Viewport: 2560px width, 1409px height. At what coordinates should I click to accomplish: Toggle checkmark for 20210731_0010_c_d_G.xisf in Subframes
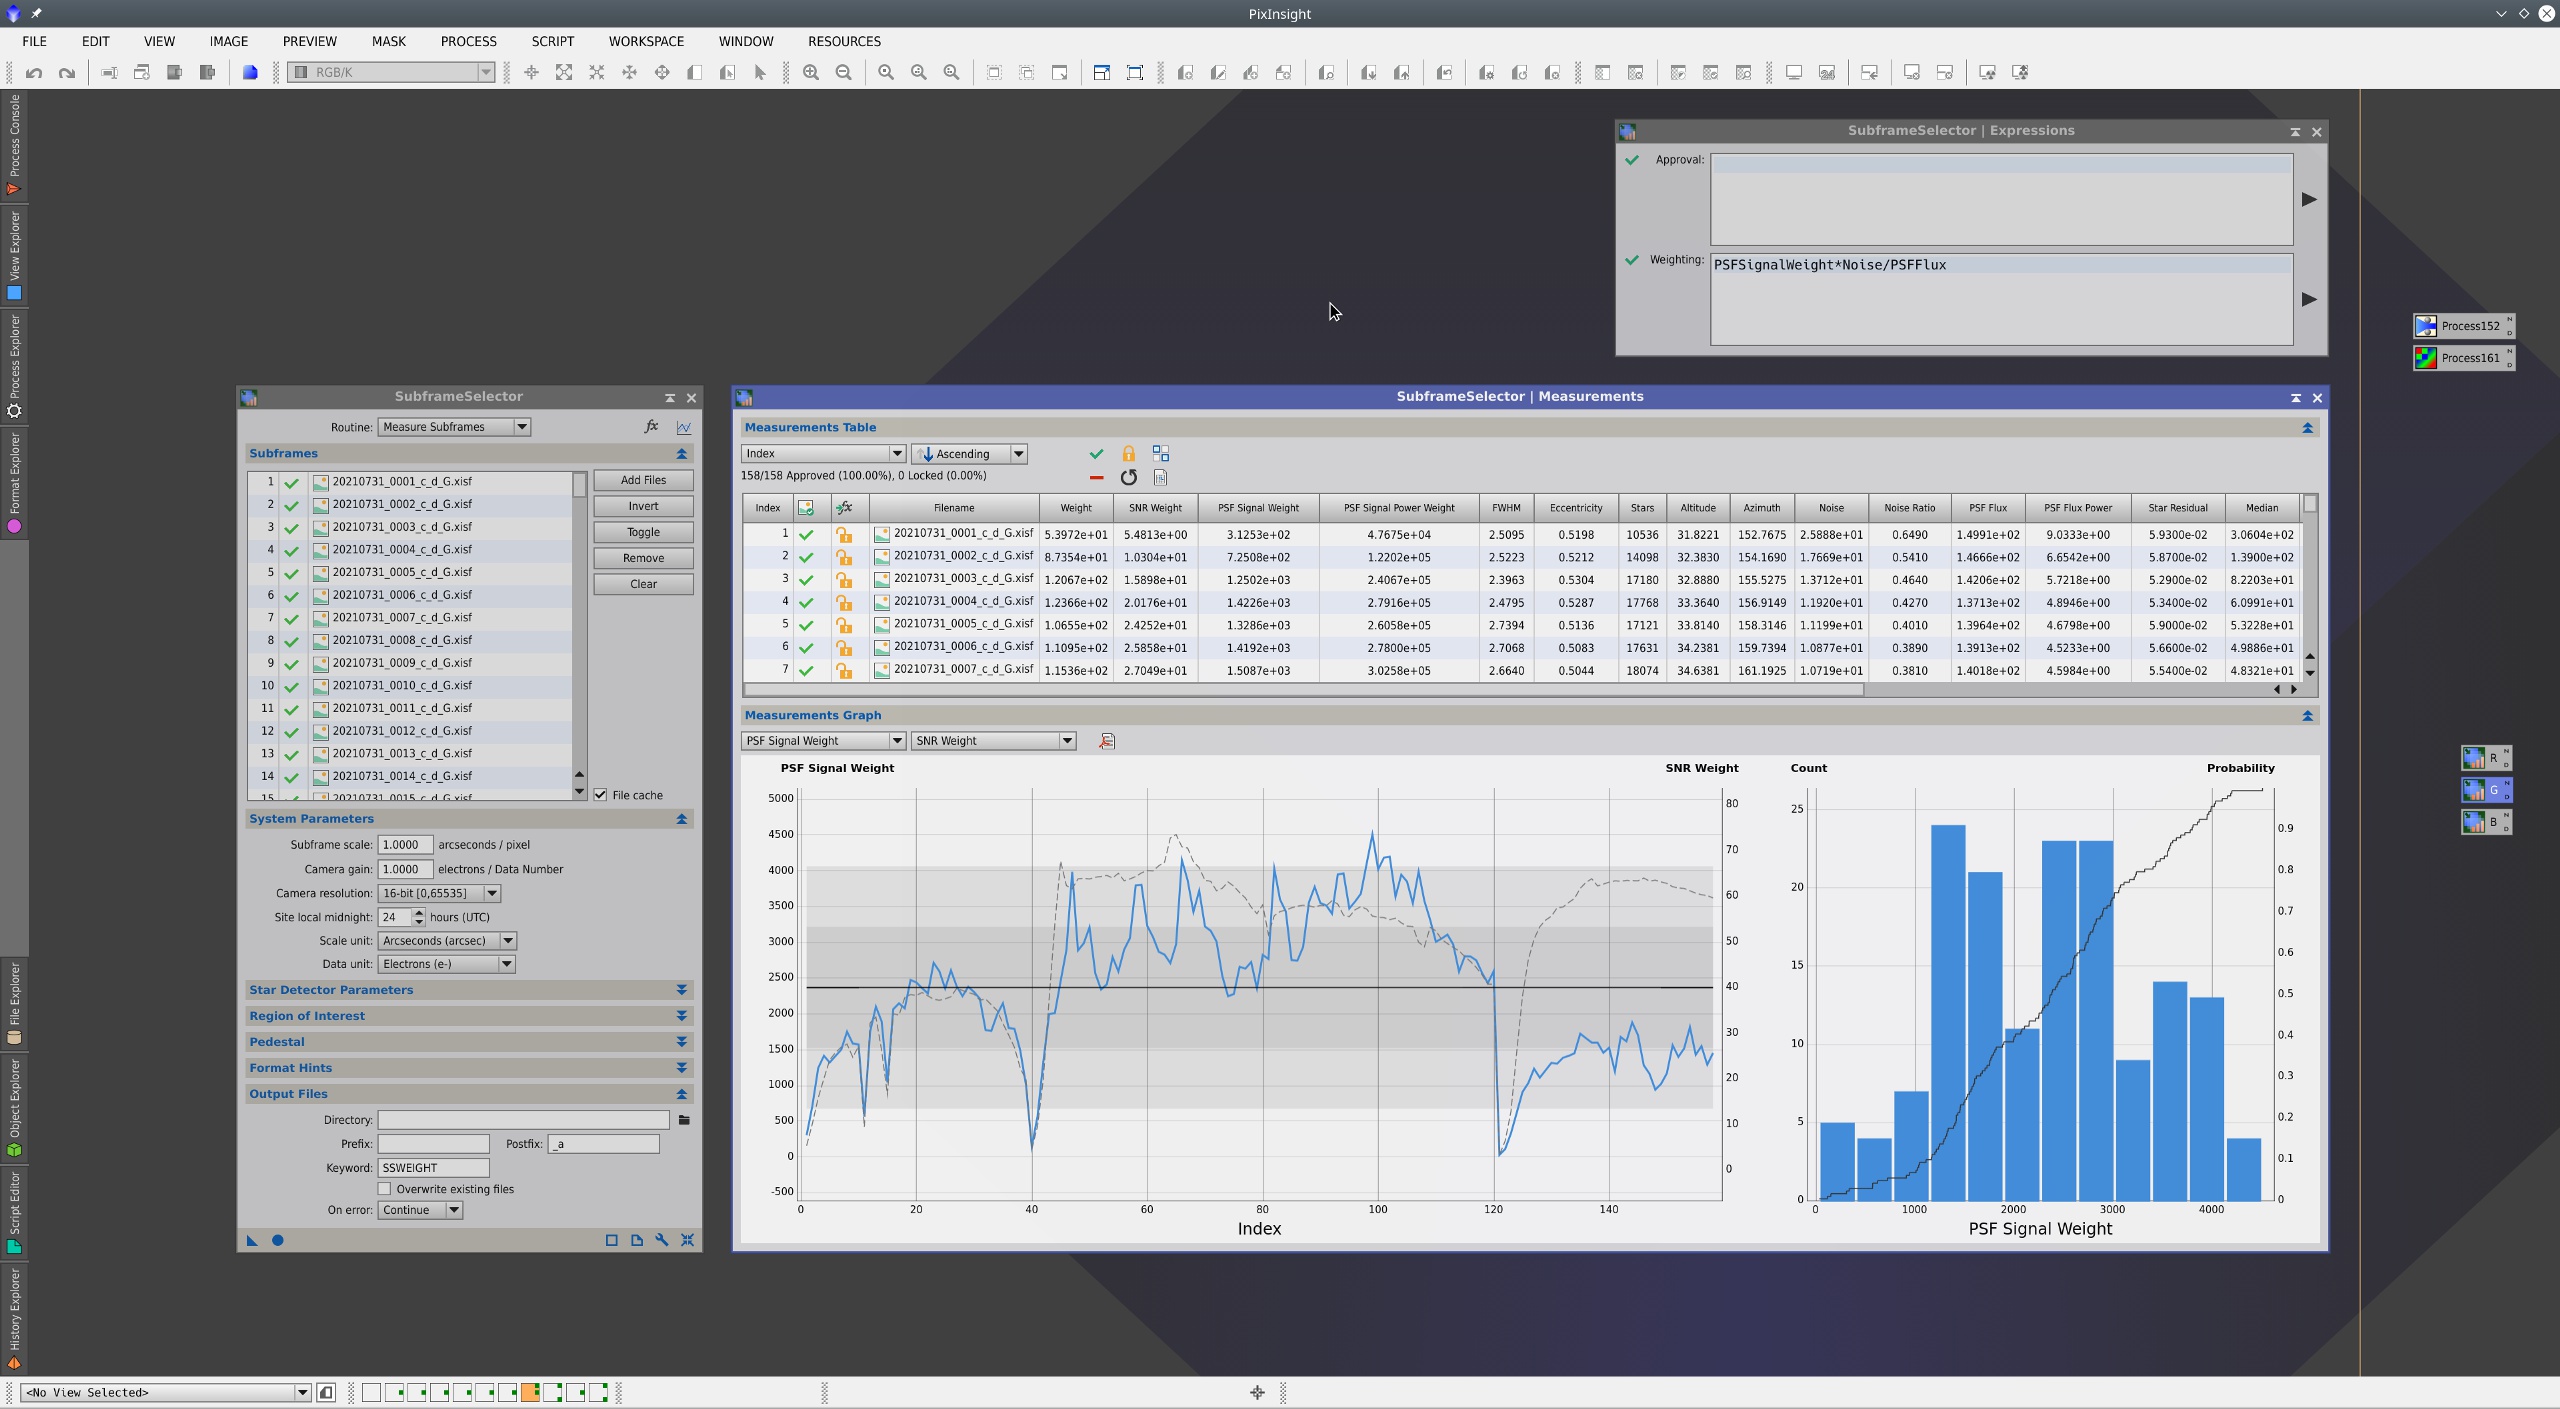[291, 686]
